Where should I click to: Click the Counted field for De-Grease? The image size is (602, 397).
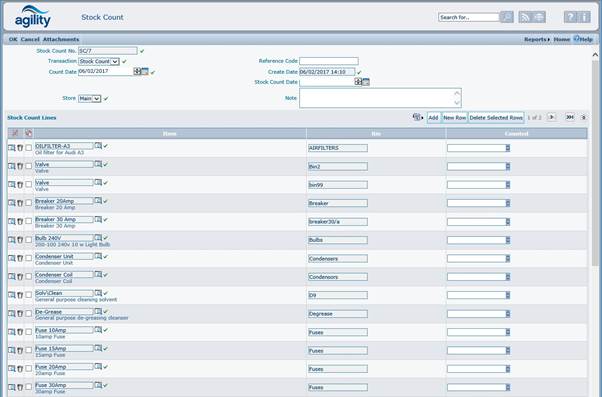tap(476, 314)
